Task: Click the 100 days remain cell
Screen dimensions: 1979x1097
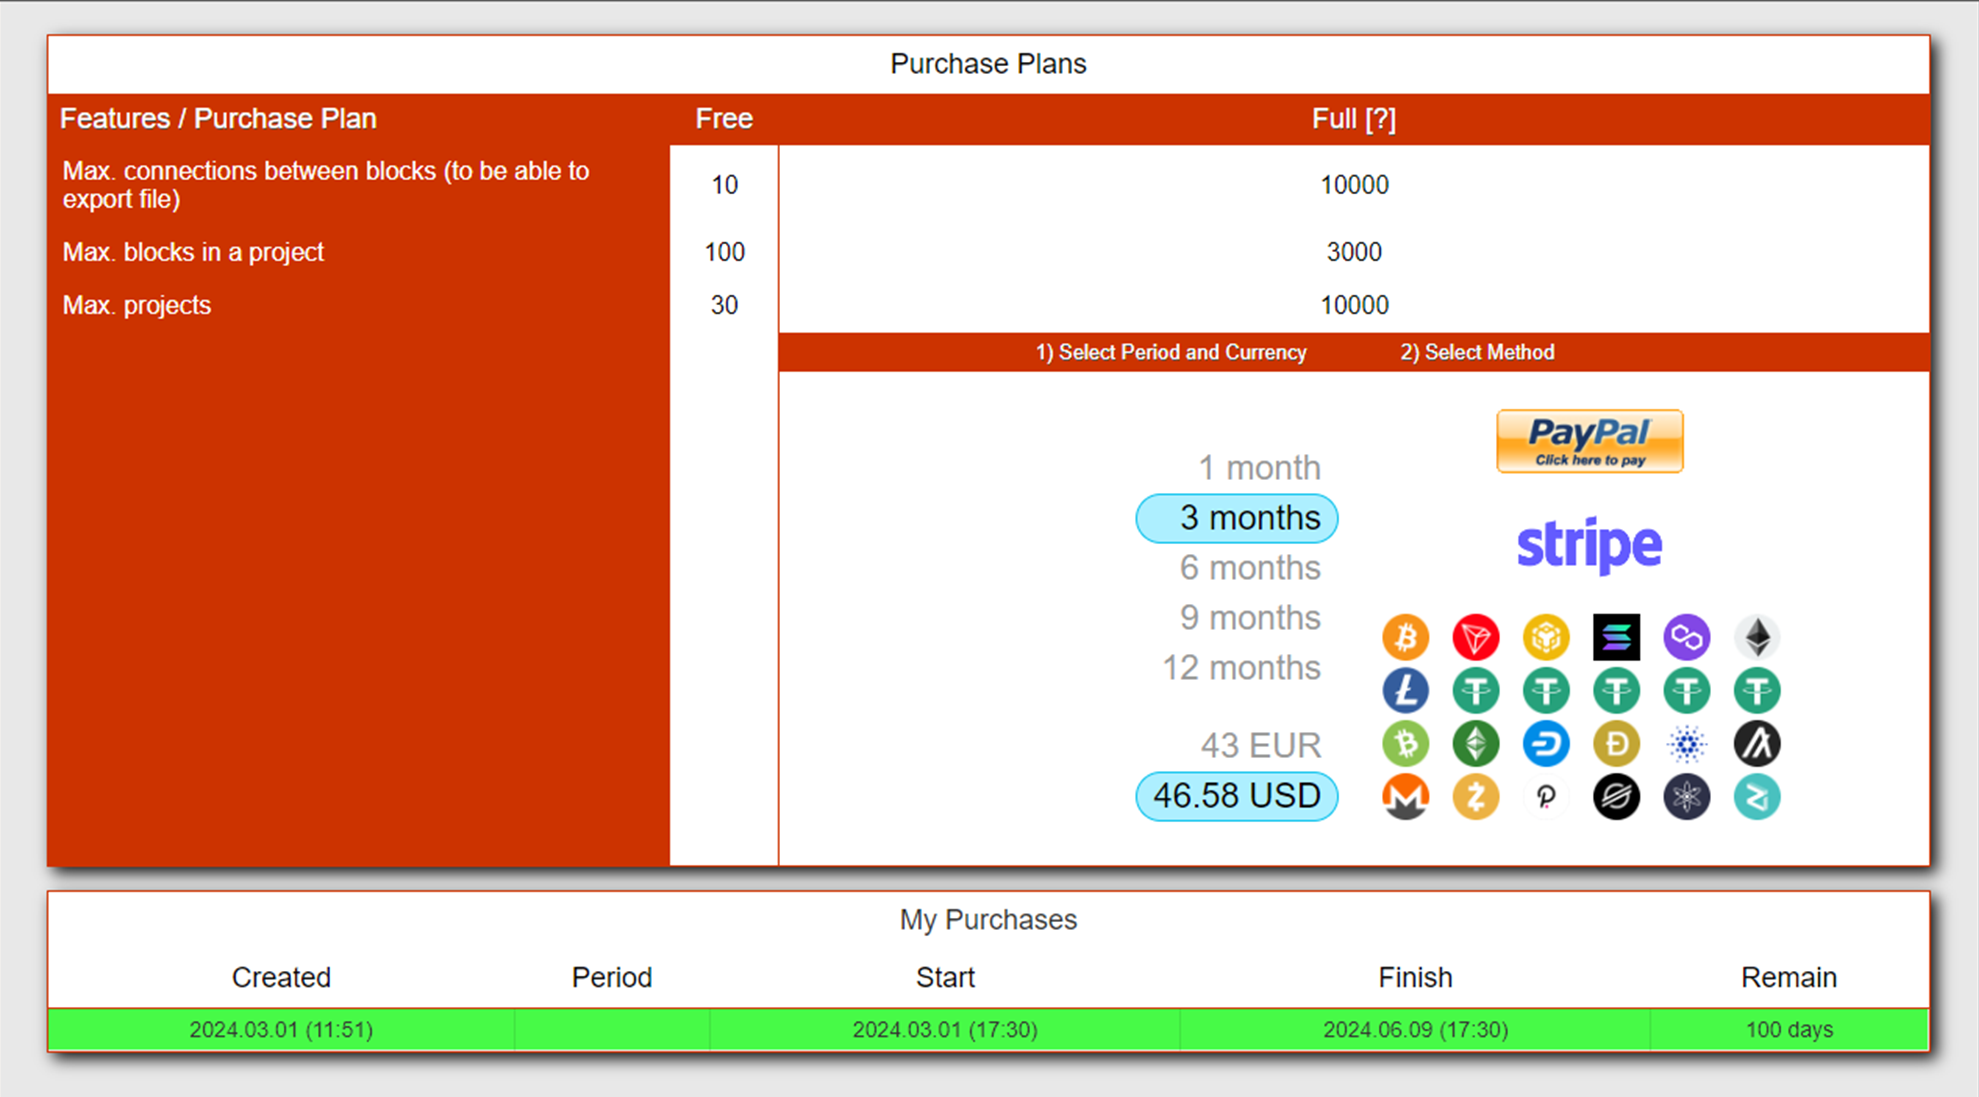Action: (1789, 1030)
